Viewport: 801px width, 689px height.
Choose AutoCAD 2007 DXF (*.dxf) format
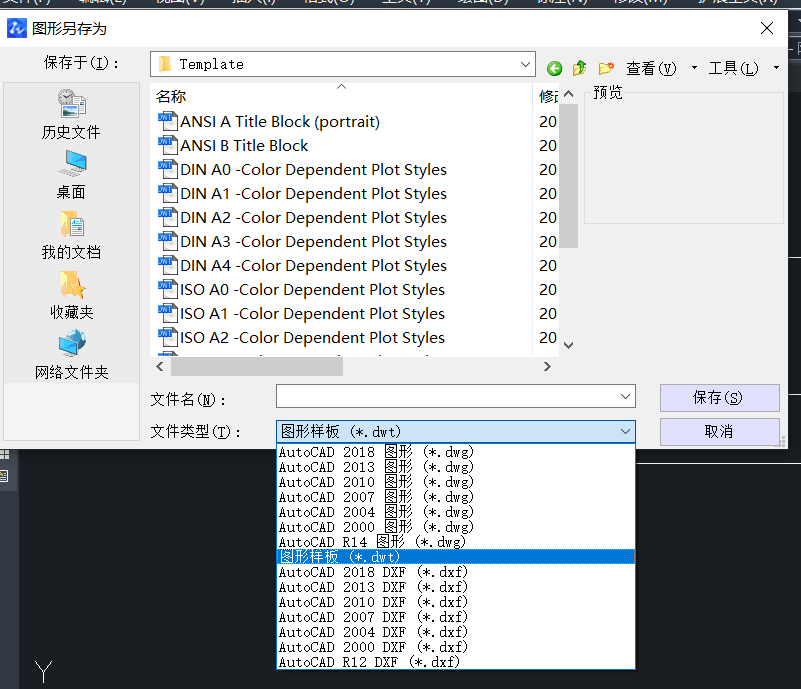tap(372, 617)
